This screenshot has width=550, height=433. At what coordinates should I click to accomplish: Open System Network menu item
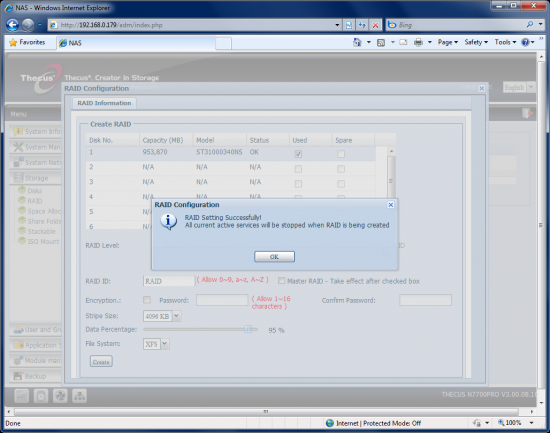[36, 162]
